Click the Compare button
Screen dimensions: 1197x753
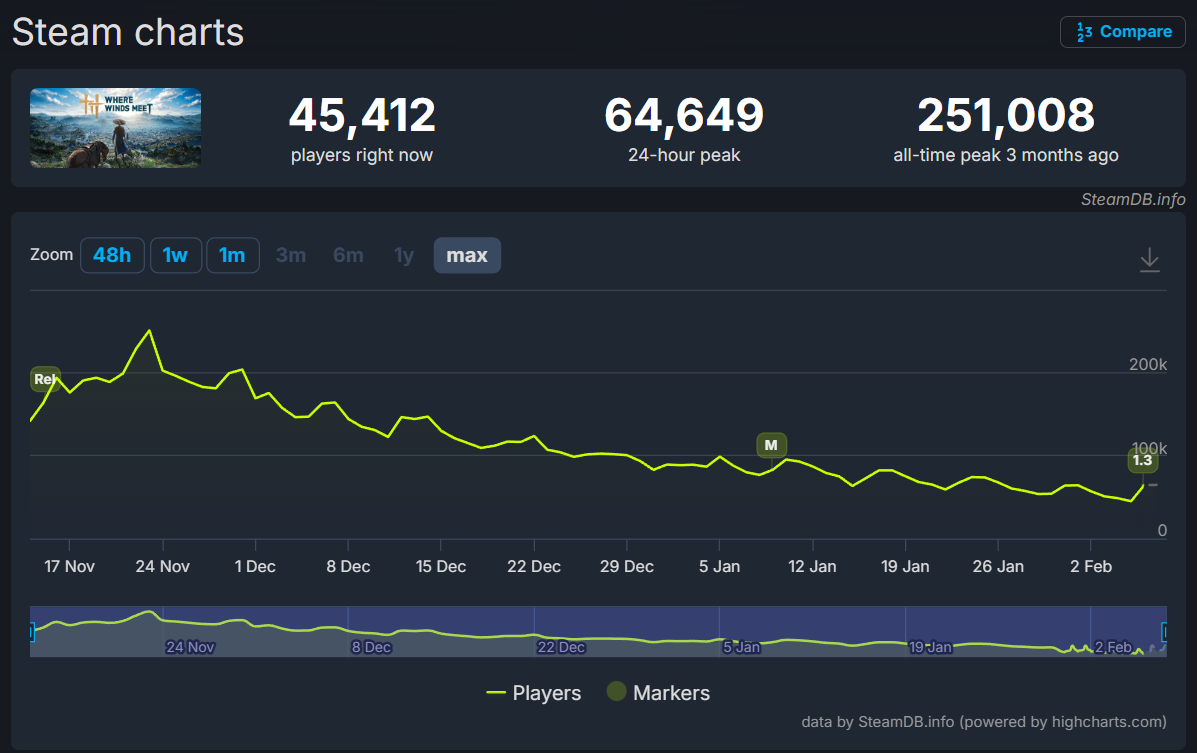(x=1122, y=32)
